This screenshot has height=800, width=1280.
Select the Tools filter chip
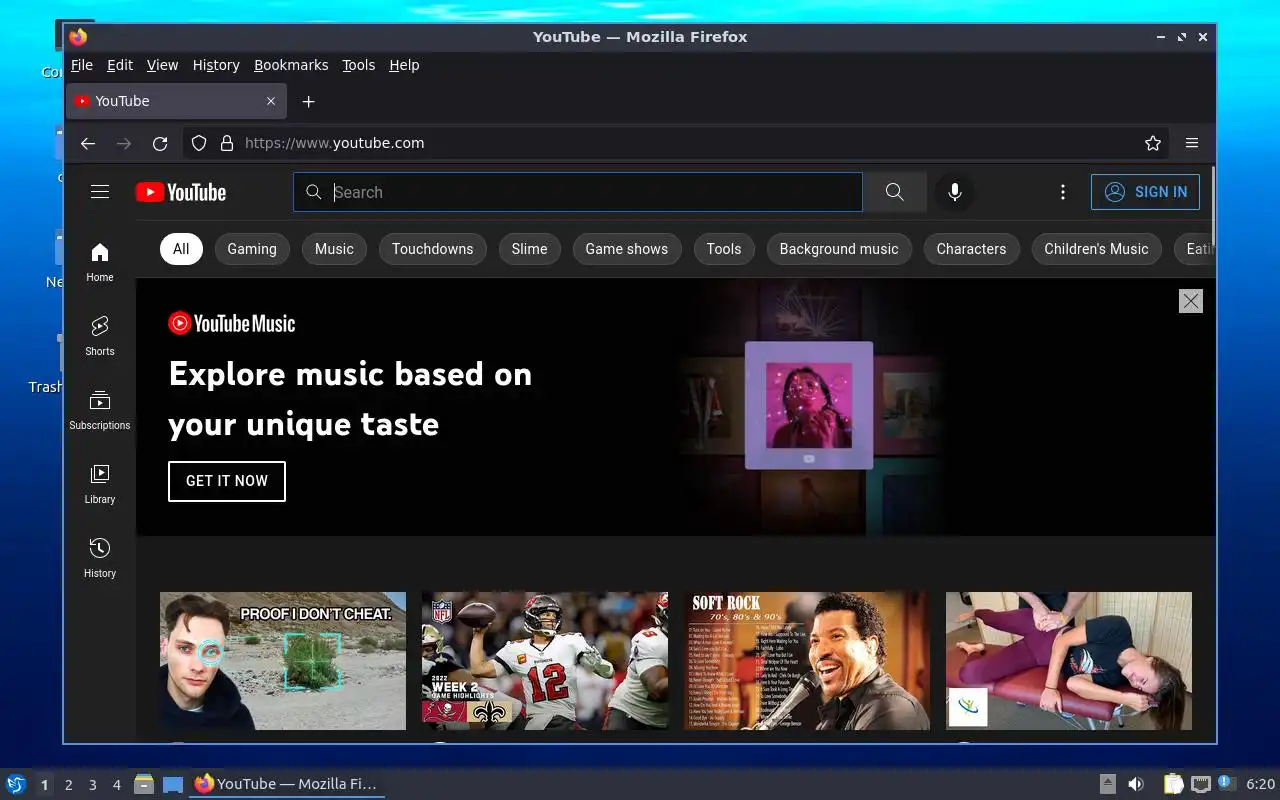tap(724, 249)
